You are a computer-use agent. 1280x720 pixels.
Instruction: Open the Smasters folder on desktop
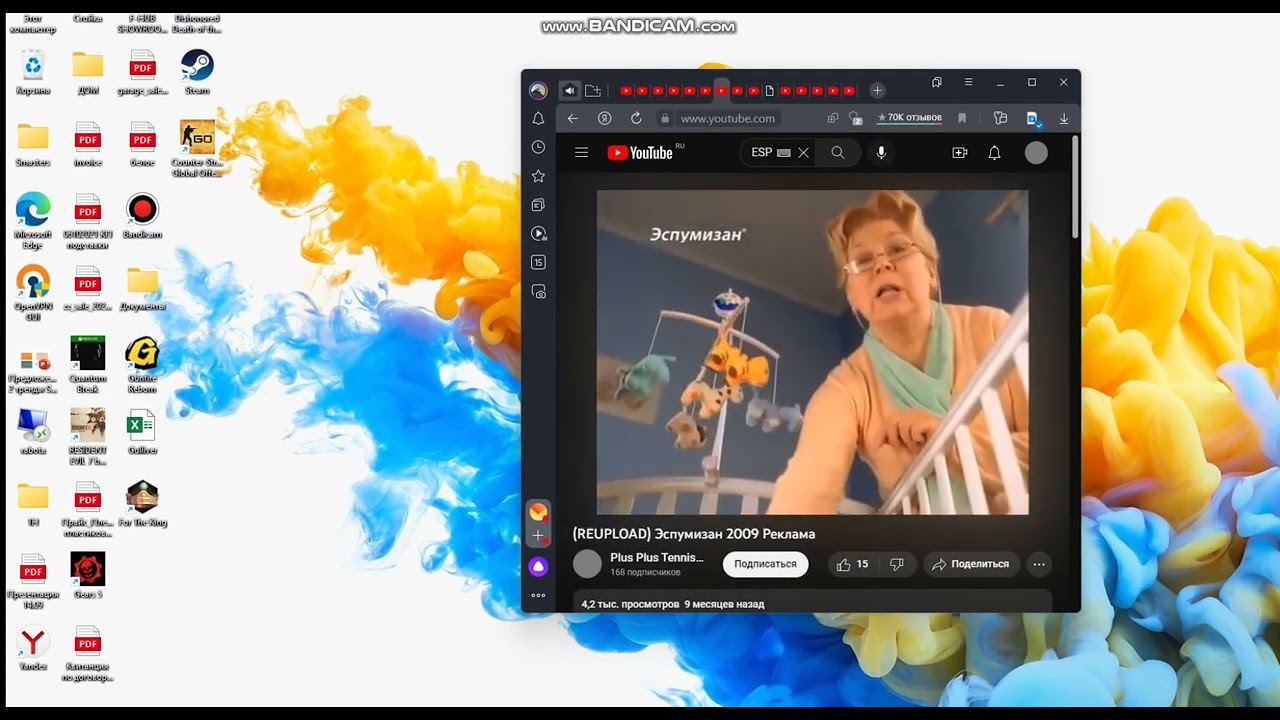click(x=33, y=144)
